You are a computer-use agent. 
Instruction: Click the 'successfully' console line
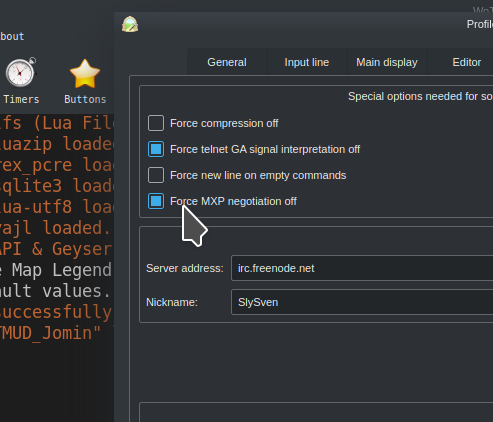[57, 312]
